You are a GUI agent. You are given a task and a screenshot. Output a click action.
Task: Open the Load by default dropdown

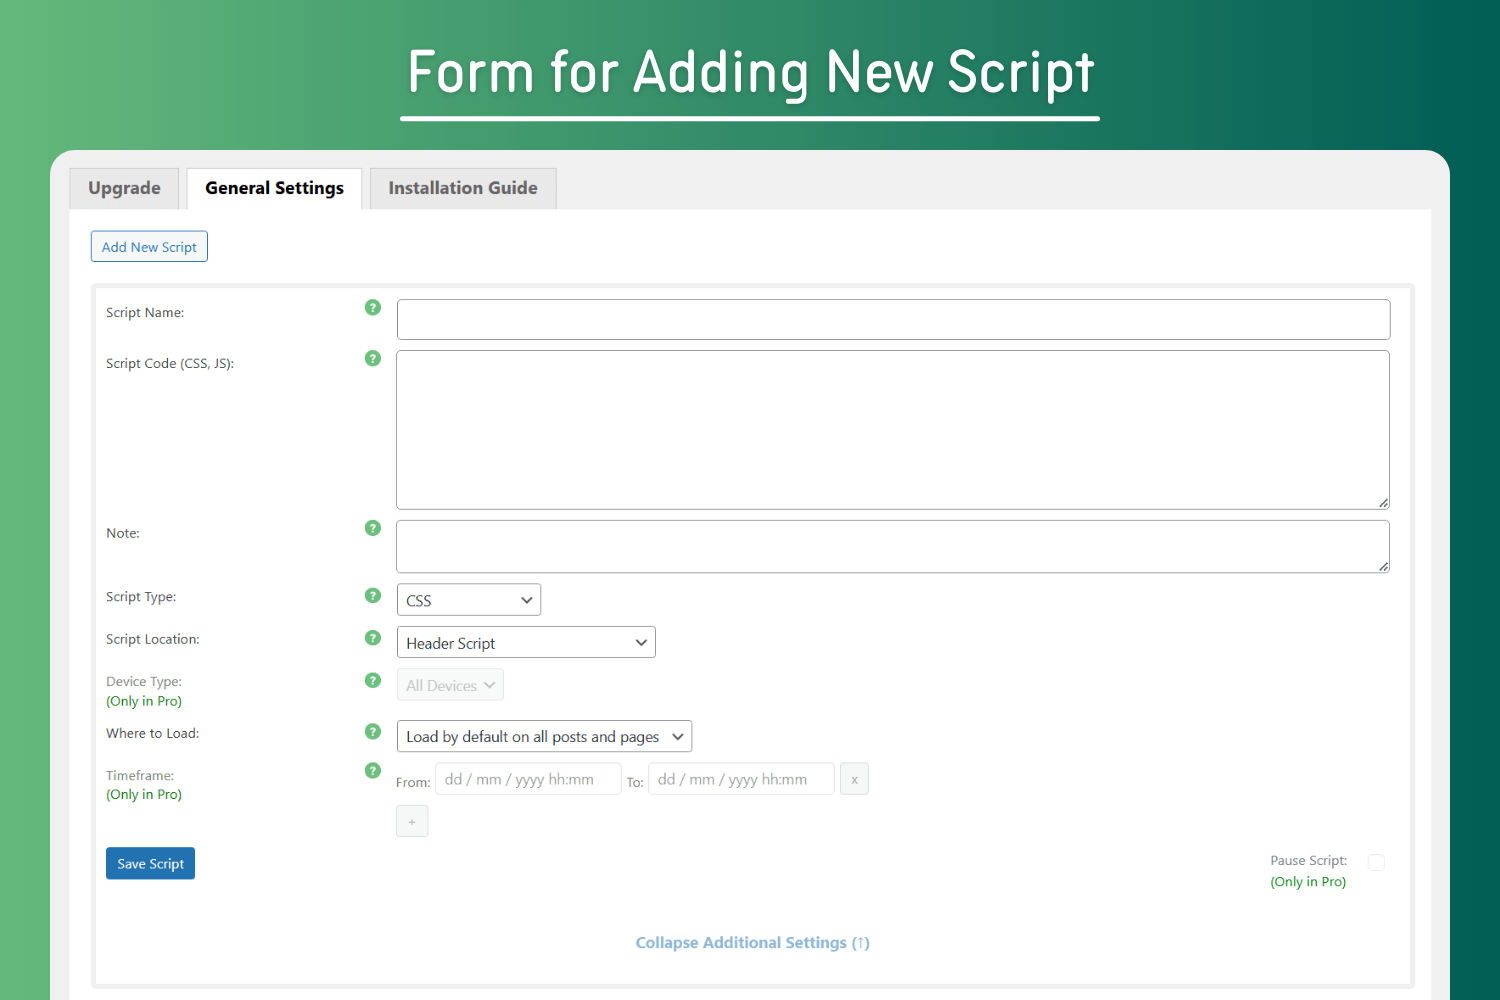tap(544, 736)
